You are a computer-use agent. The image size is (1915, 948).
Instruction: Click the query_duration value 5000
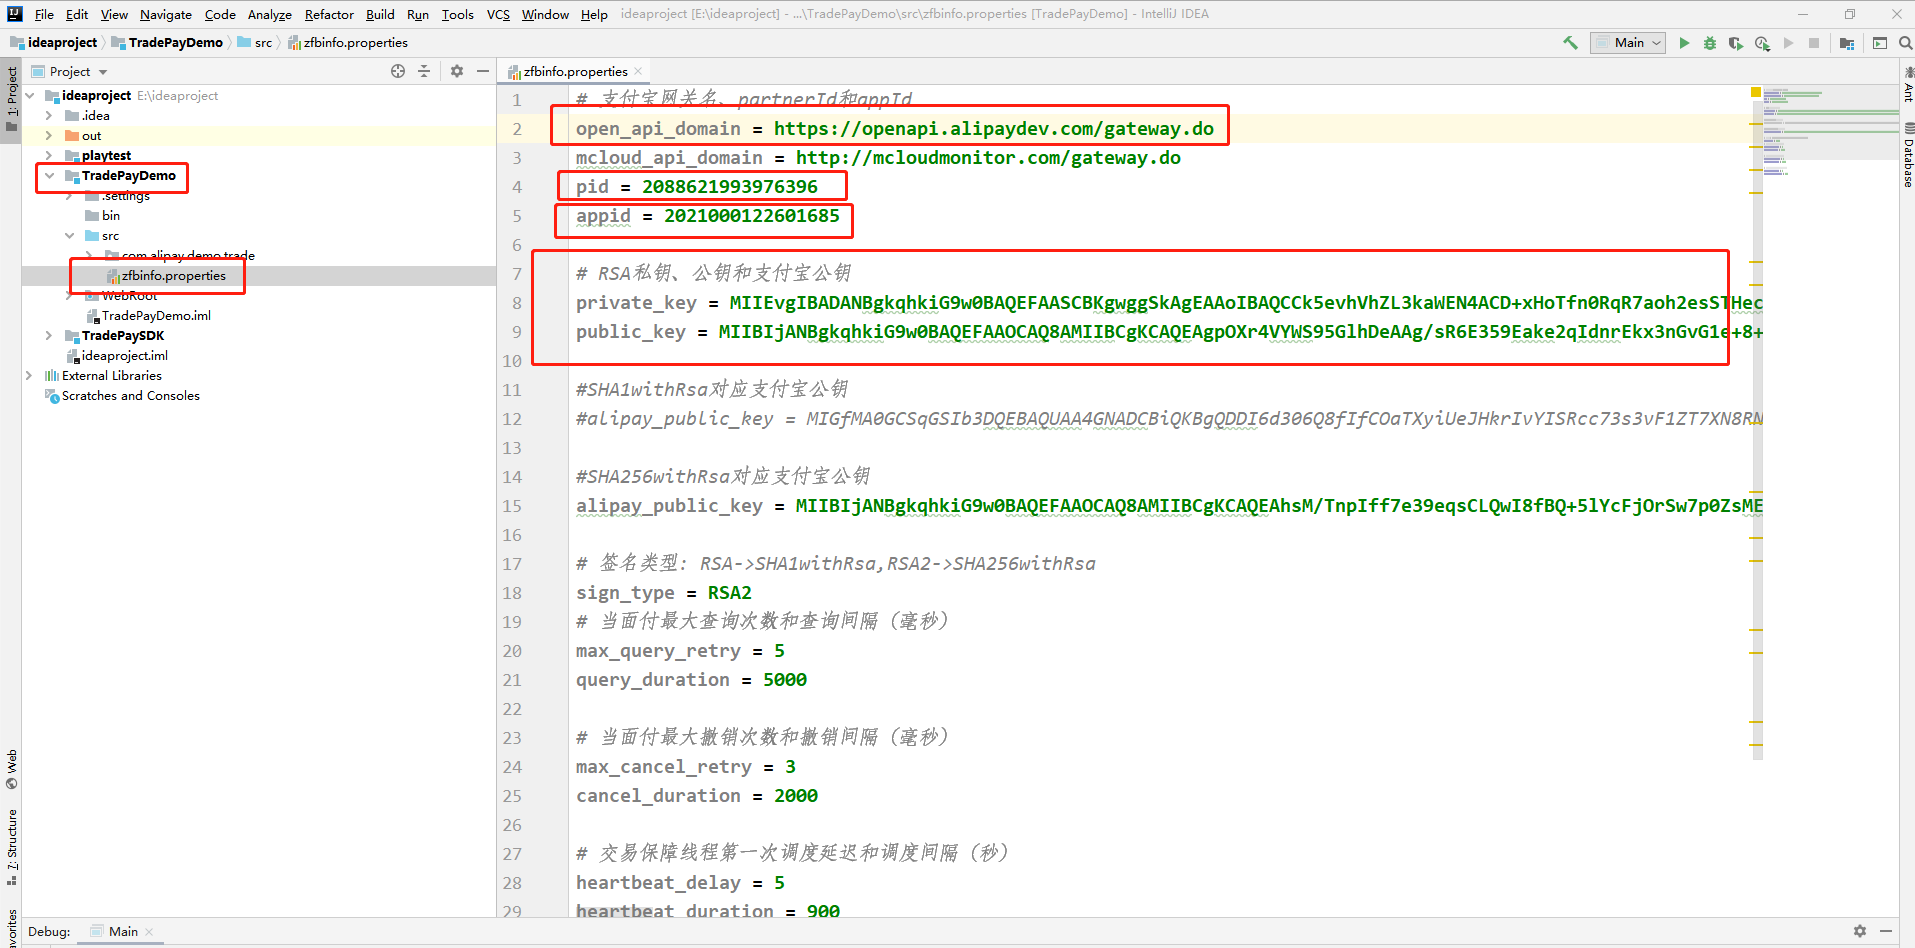[x=784, y=680]
